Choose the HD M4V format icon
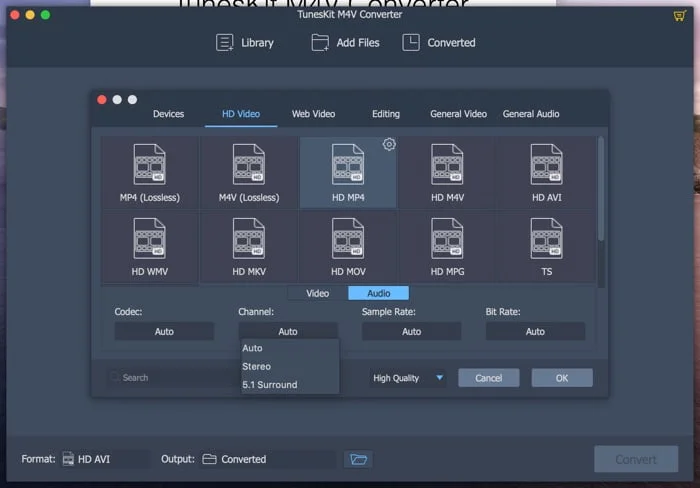This screenshot has height=488, width=700. tap(447, 164)
